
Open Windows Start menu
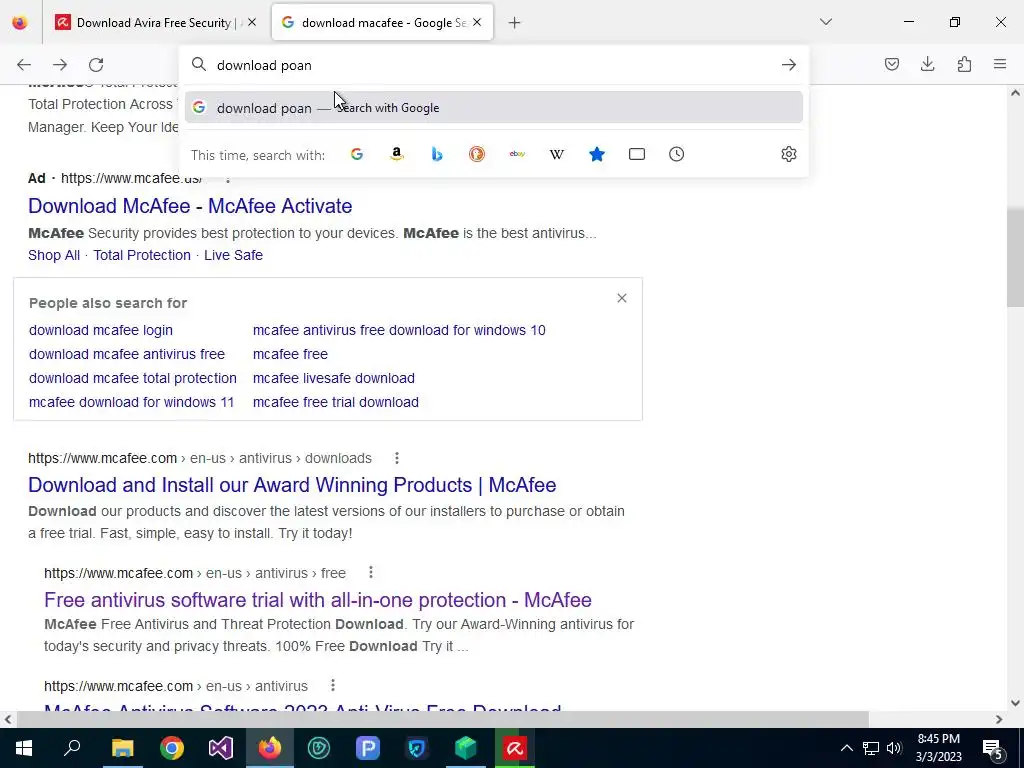point(24,748)
